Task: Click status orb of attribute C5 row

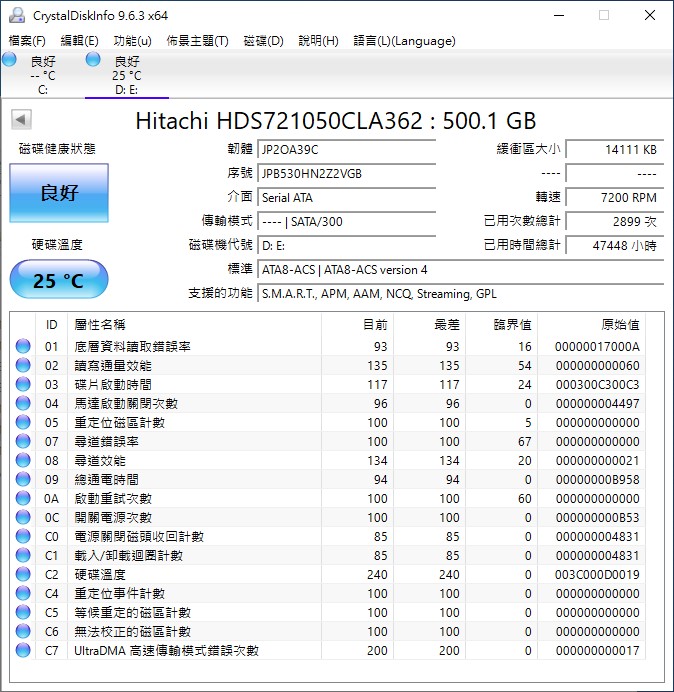Action: coord(23,612)
